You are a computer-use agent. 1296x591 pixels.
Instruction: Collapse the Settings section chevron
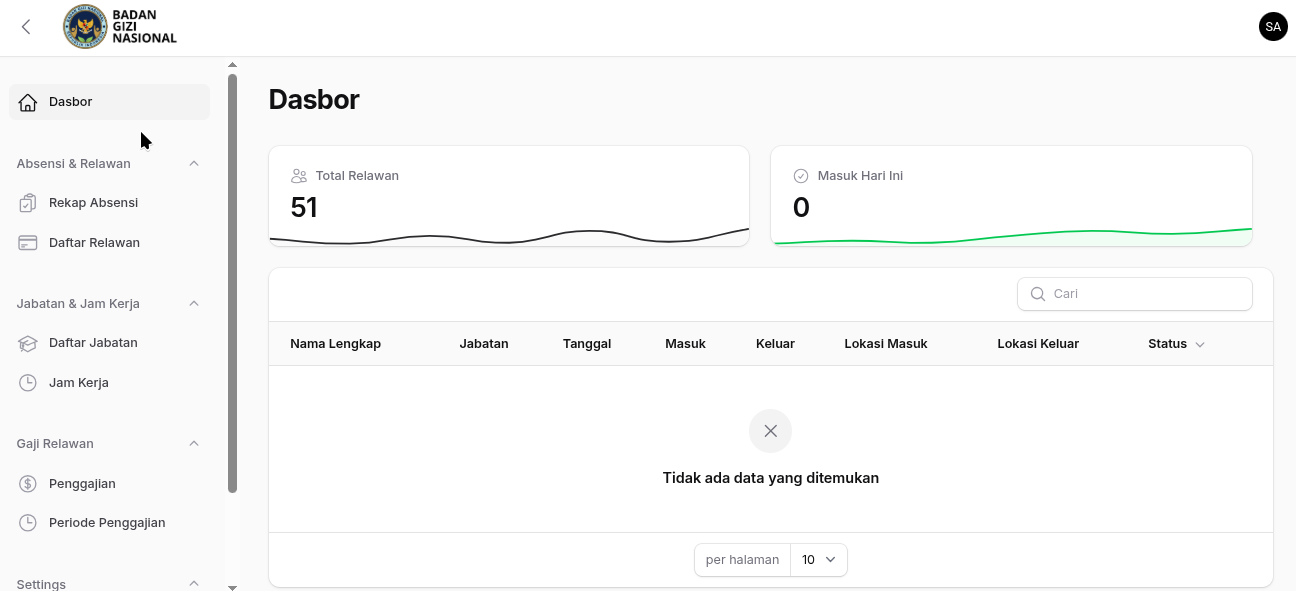(x=194, y=583)
